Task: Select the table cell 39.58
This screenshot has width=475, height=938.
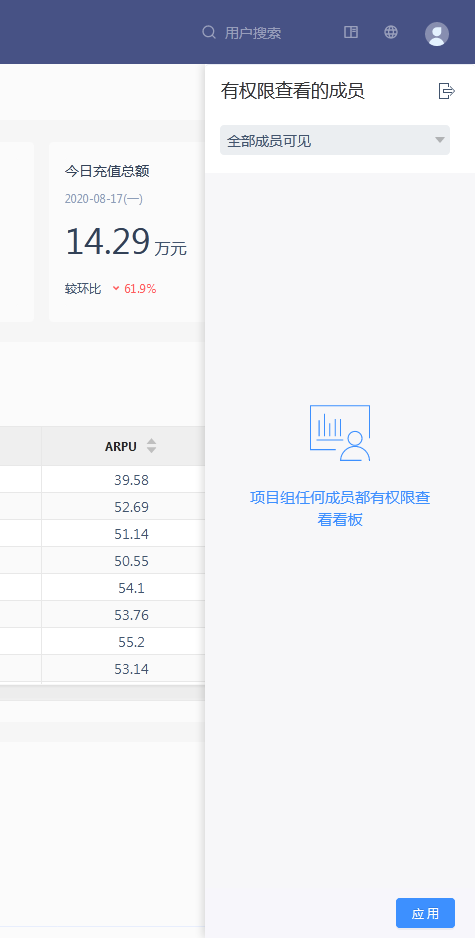Action: pos(132,480)
